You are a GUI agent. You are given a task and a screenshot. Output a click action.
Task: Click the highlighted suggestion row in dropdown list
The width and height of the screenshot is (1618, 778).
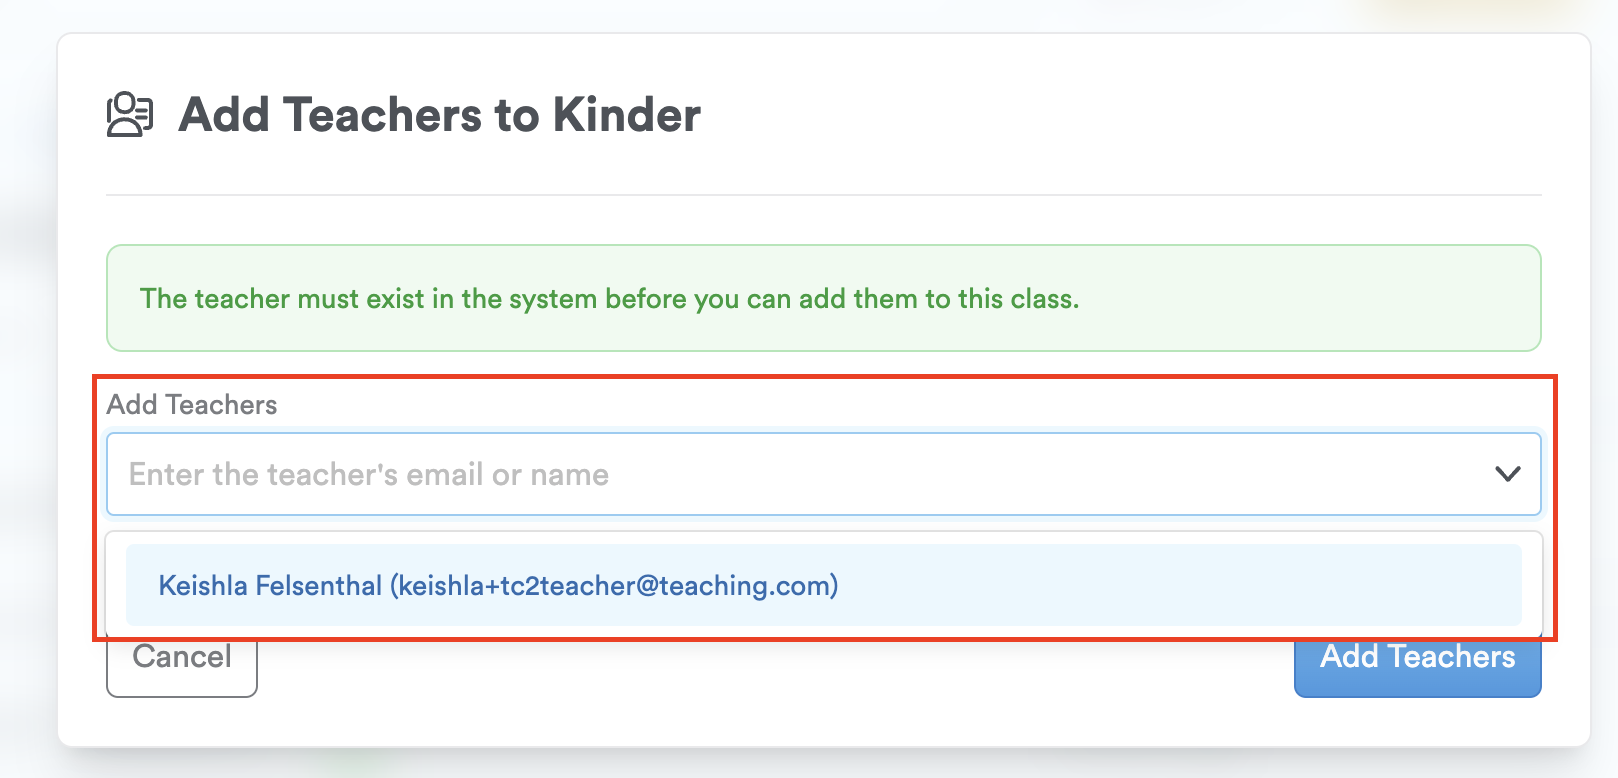823,586
